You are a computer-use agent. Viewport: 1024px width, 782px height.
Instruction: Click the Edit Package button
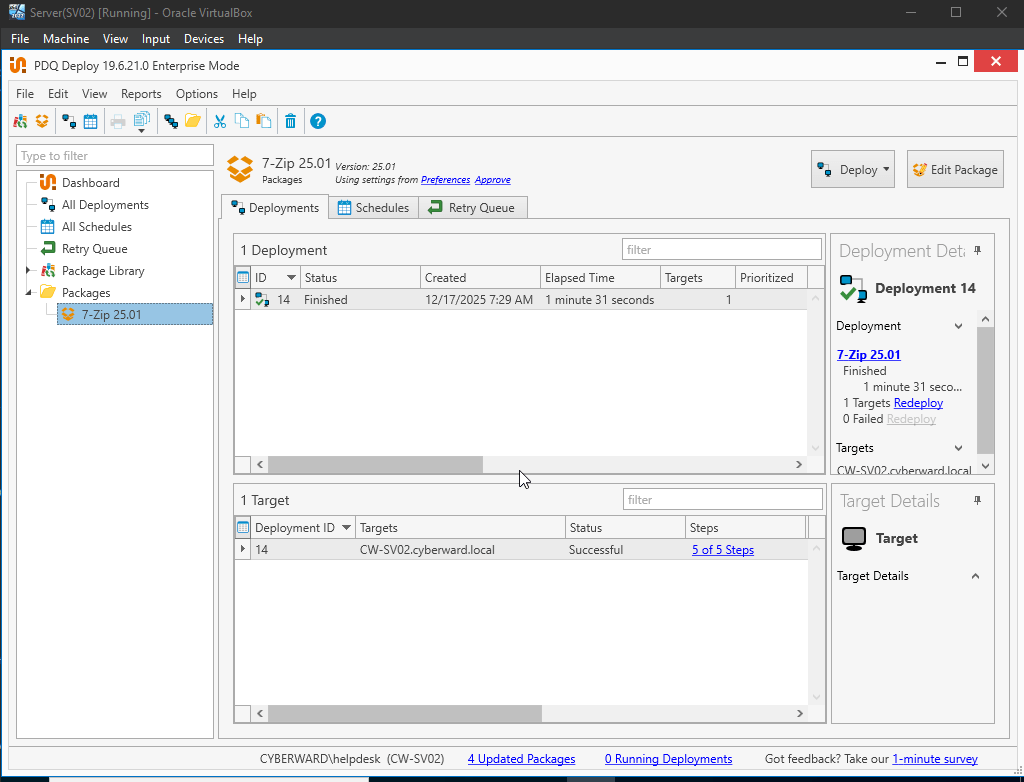[x=955, y=169]
